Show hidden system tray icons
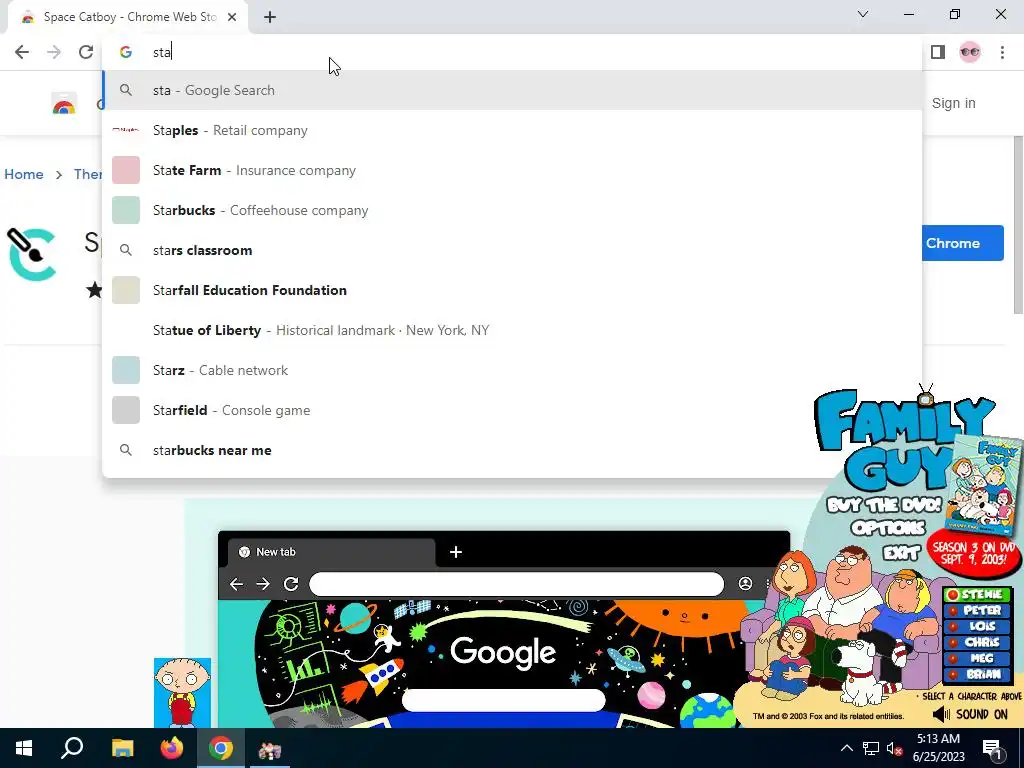The image size is (1024, 768). pyautogui.click(x=846, y=748)
